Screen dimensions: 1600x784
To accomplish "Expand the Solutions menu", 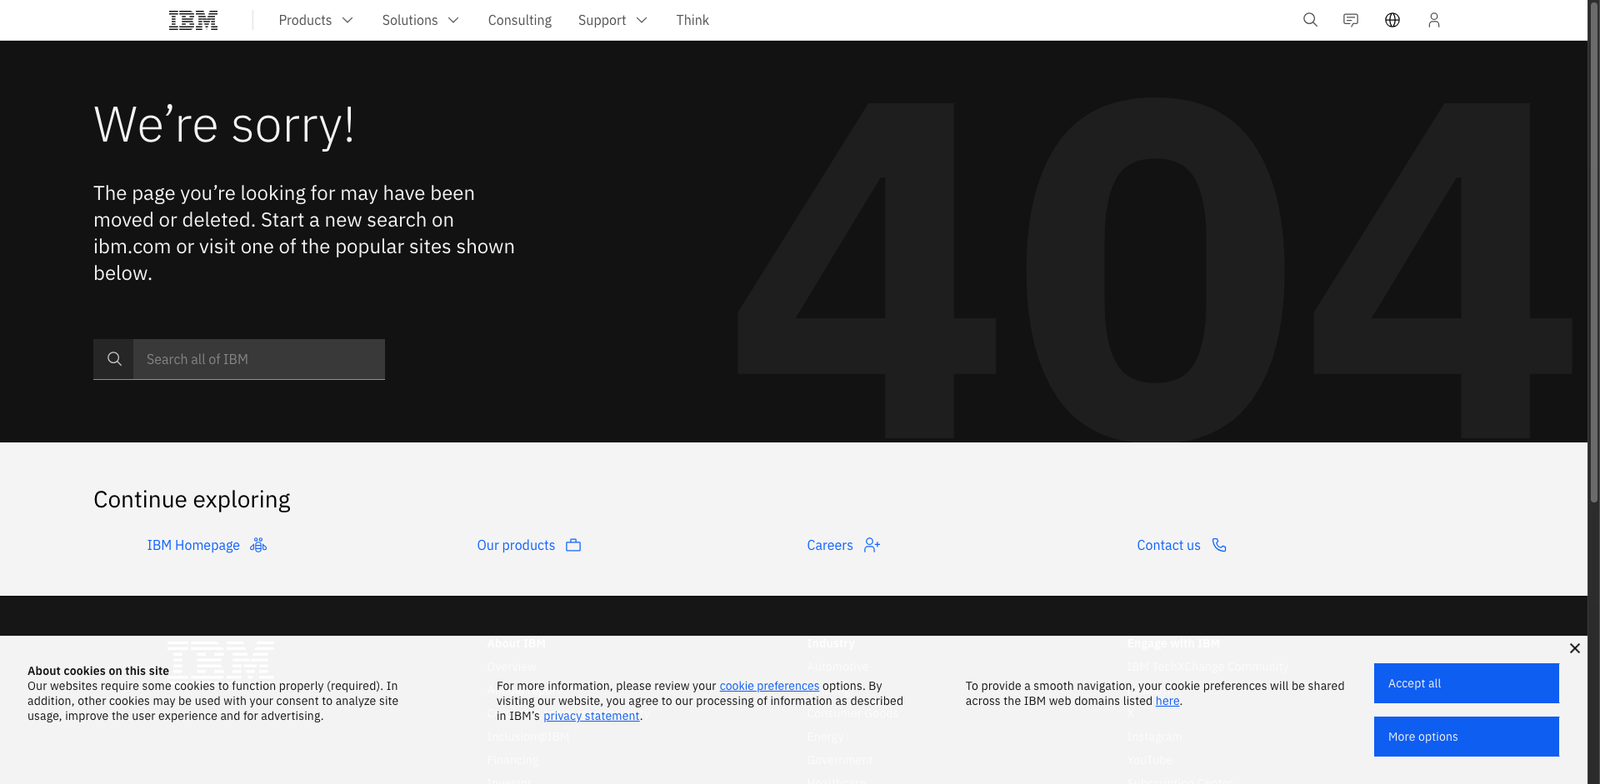I will click(420, 20).
